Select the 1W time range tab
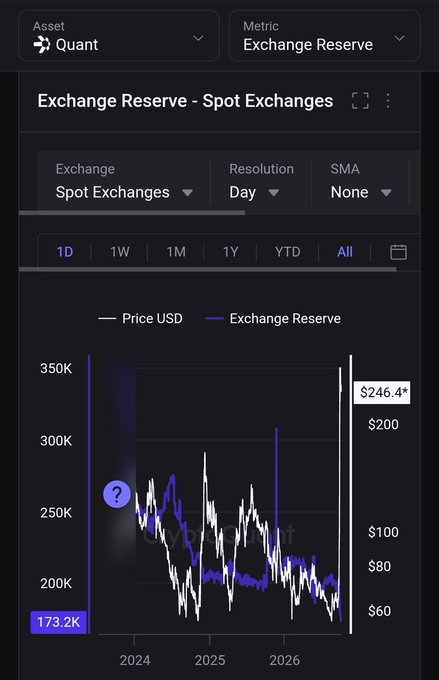The image size is (439, 680). pos(120,252)
